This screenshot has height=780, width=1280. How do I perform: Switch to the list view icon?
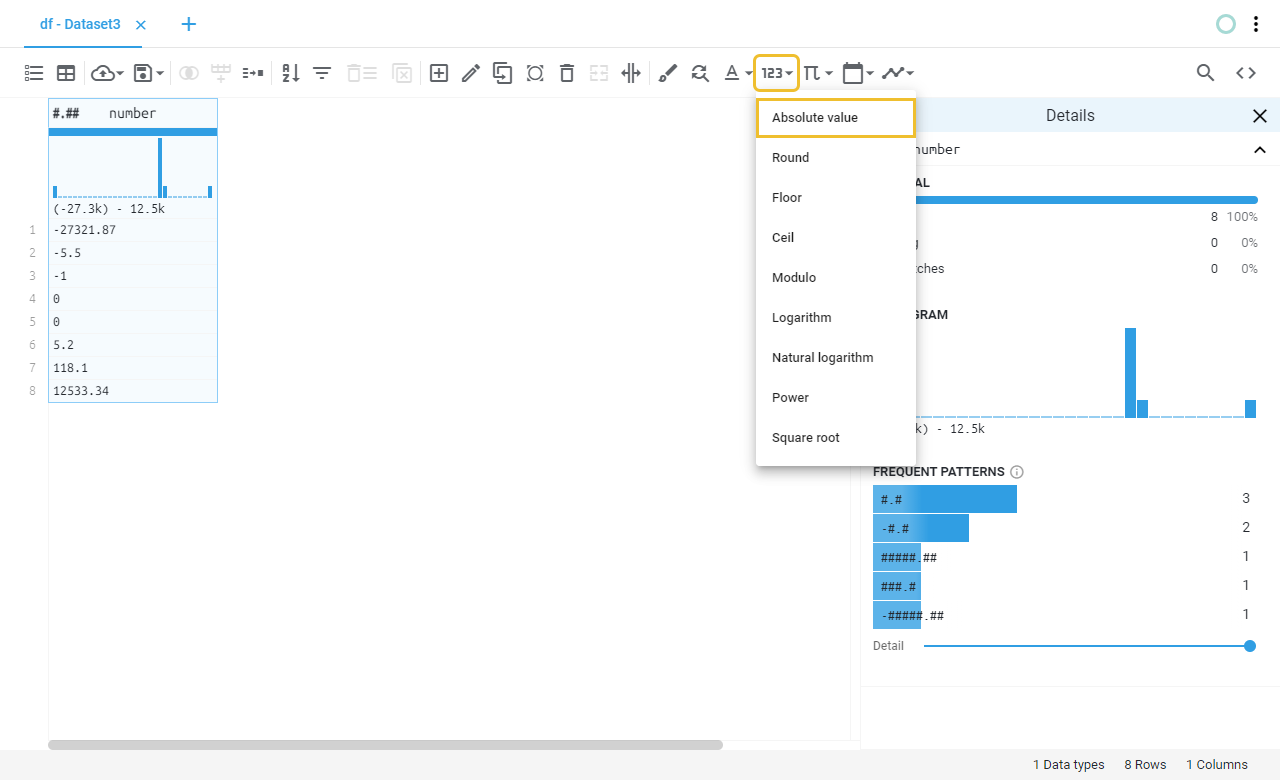(34, 73)
